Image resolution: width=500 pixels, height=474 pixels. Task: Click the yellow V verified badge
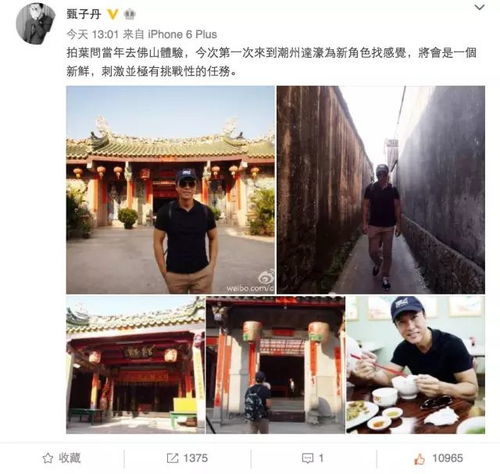click(x=113, y=14)
